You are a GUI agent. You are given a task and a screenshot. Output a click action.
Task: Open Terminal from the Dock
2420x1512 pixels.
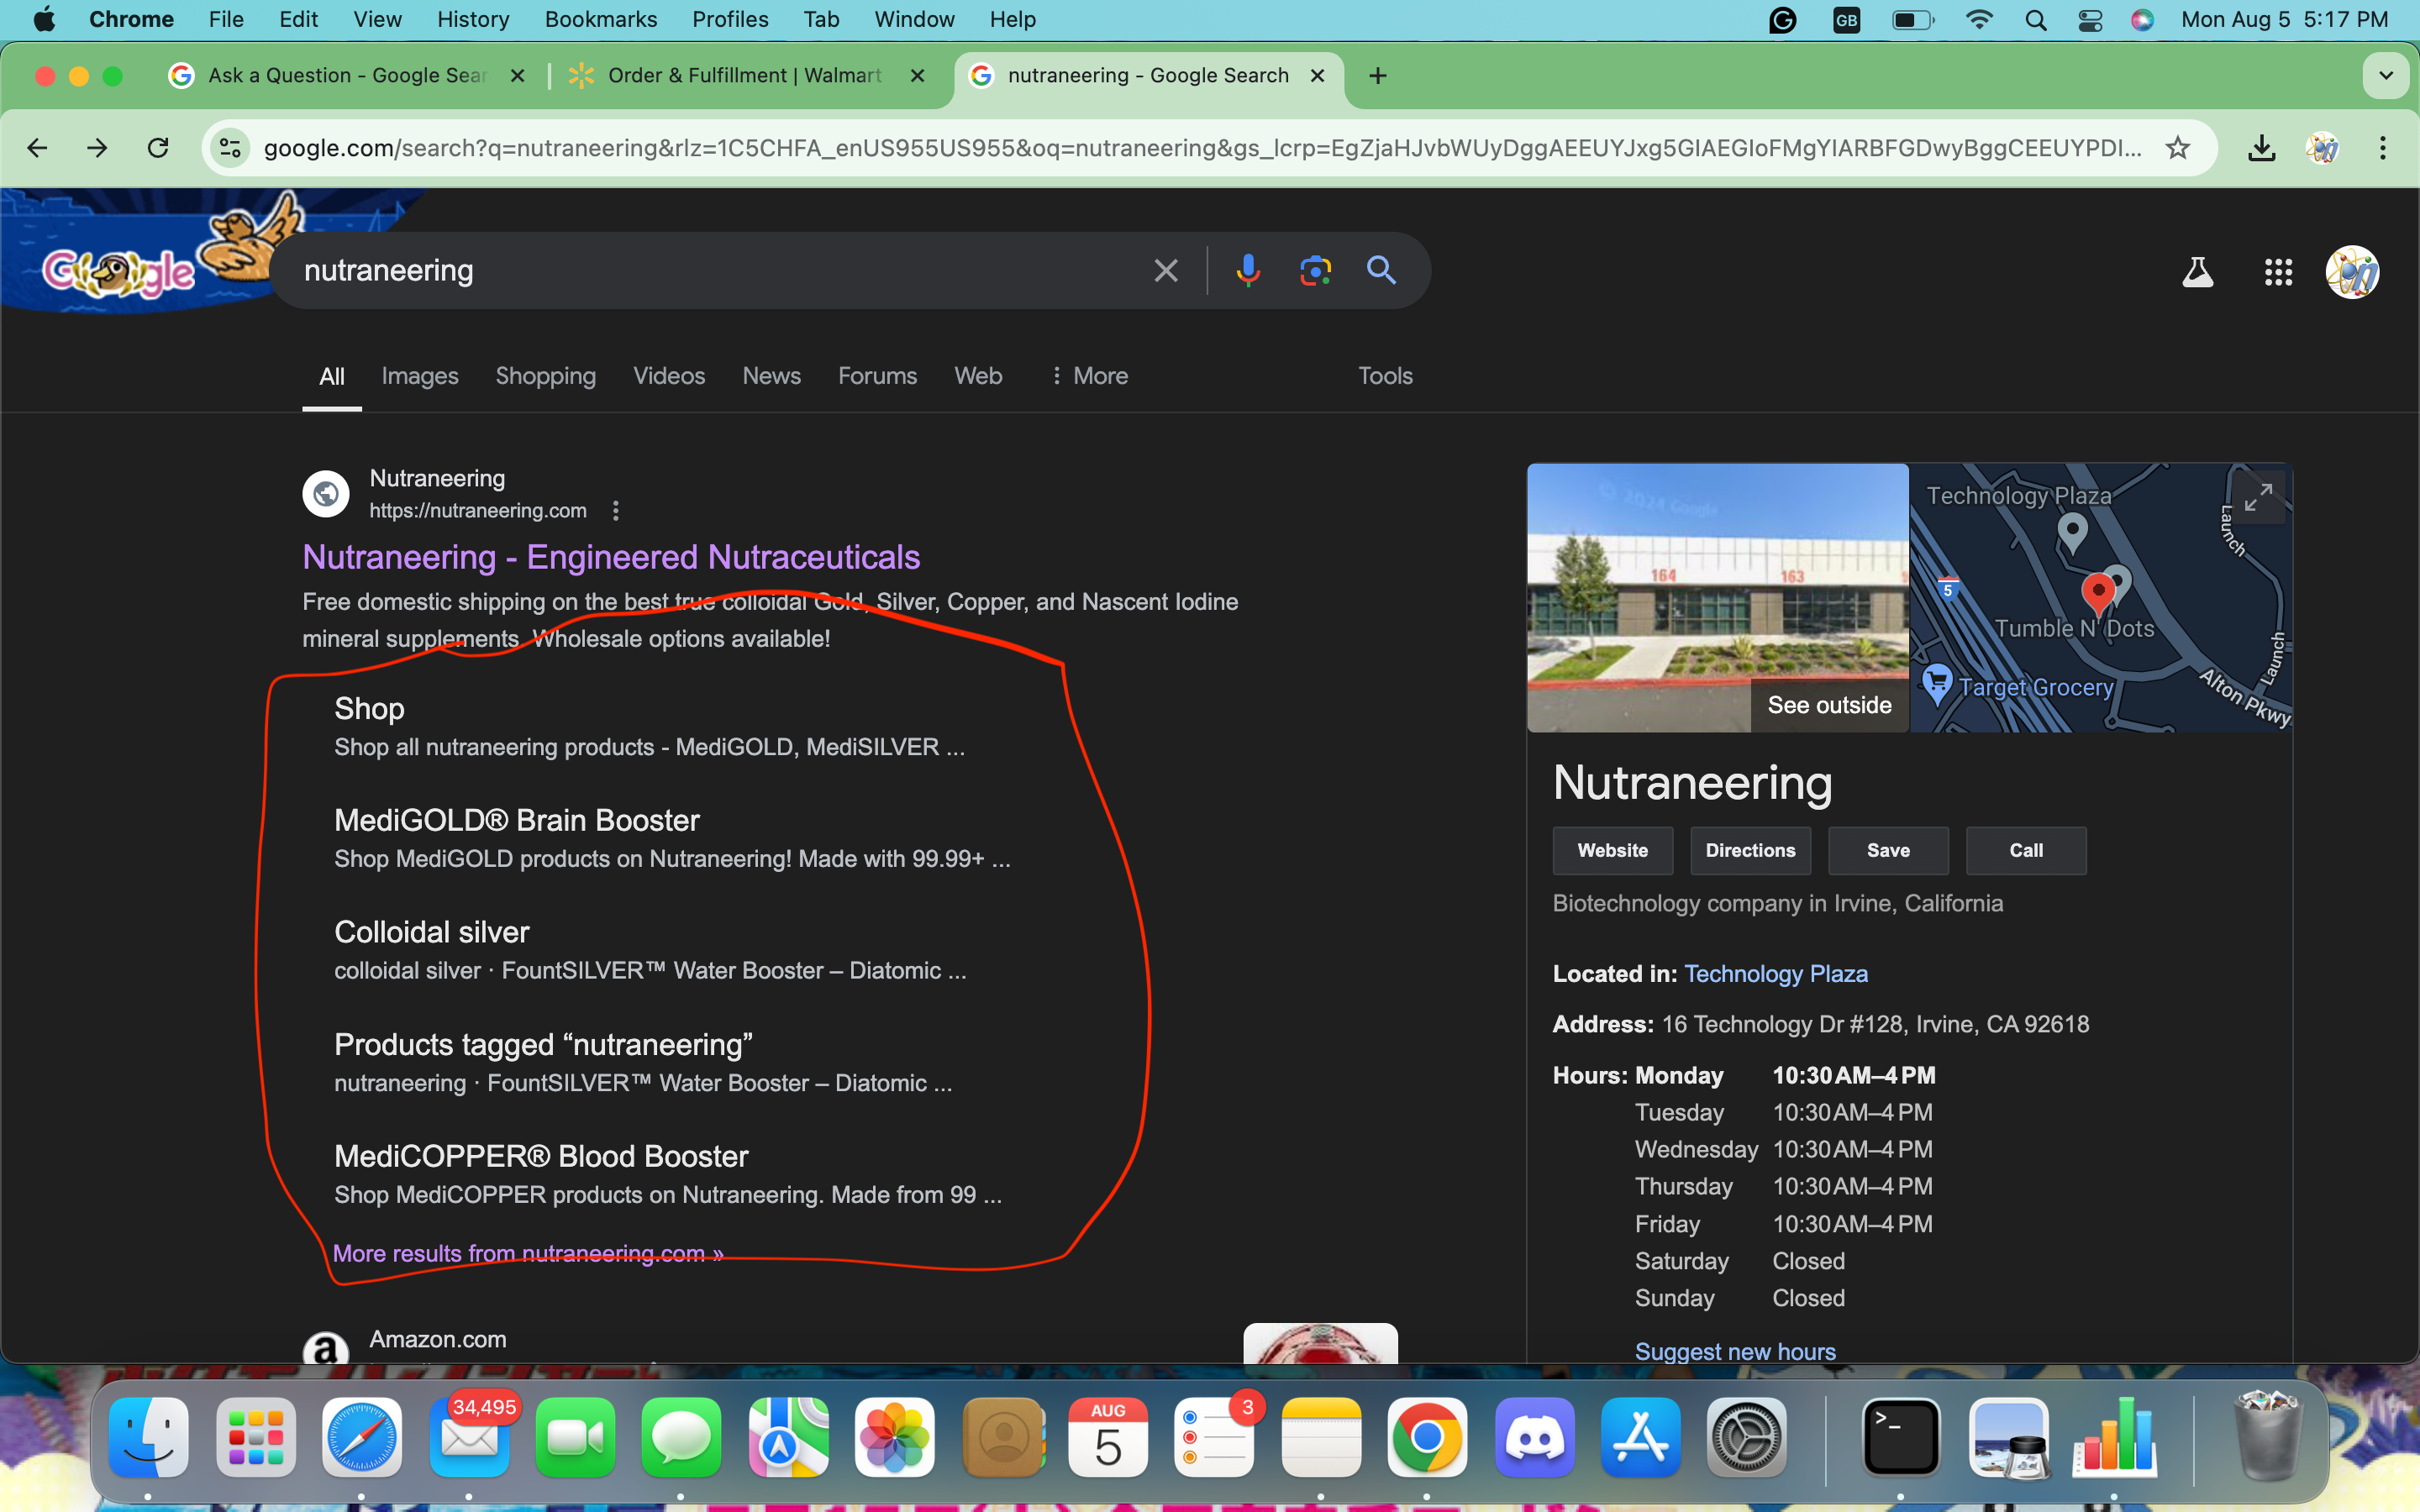coord(1900,1437)
